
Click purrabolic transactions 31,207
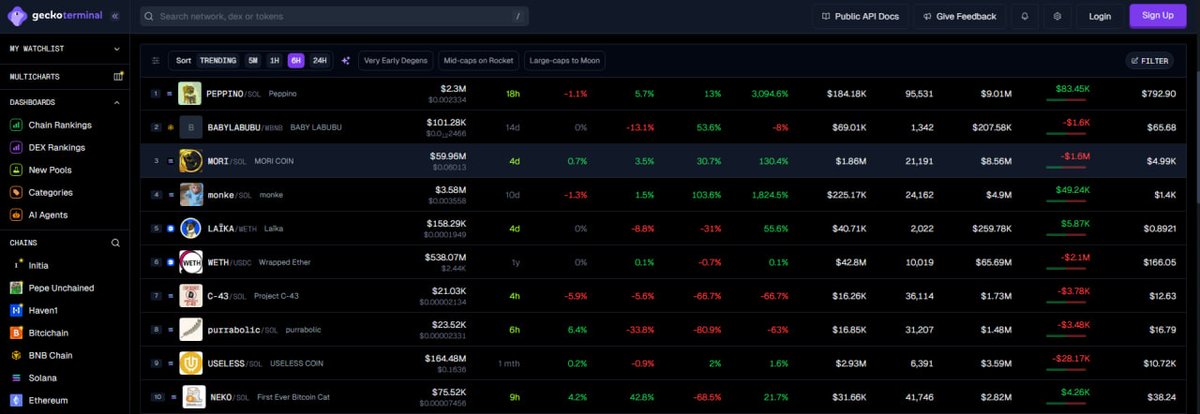click(x=918, y=329)
